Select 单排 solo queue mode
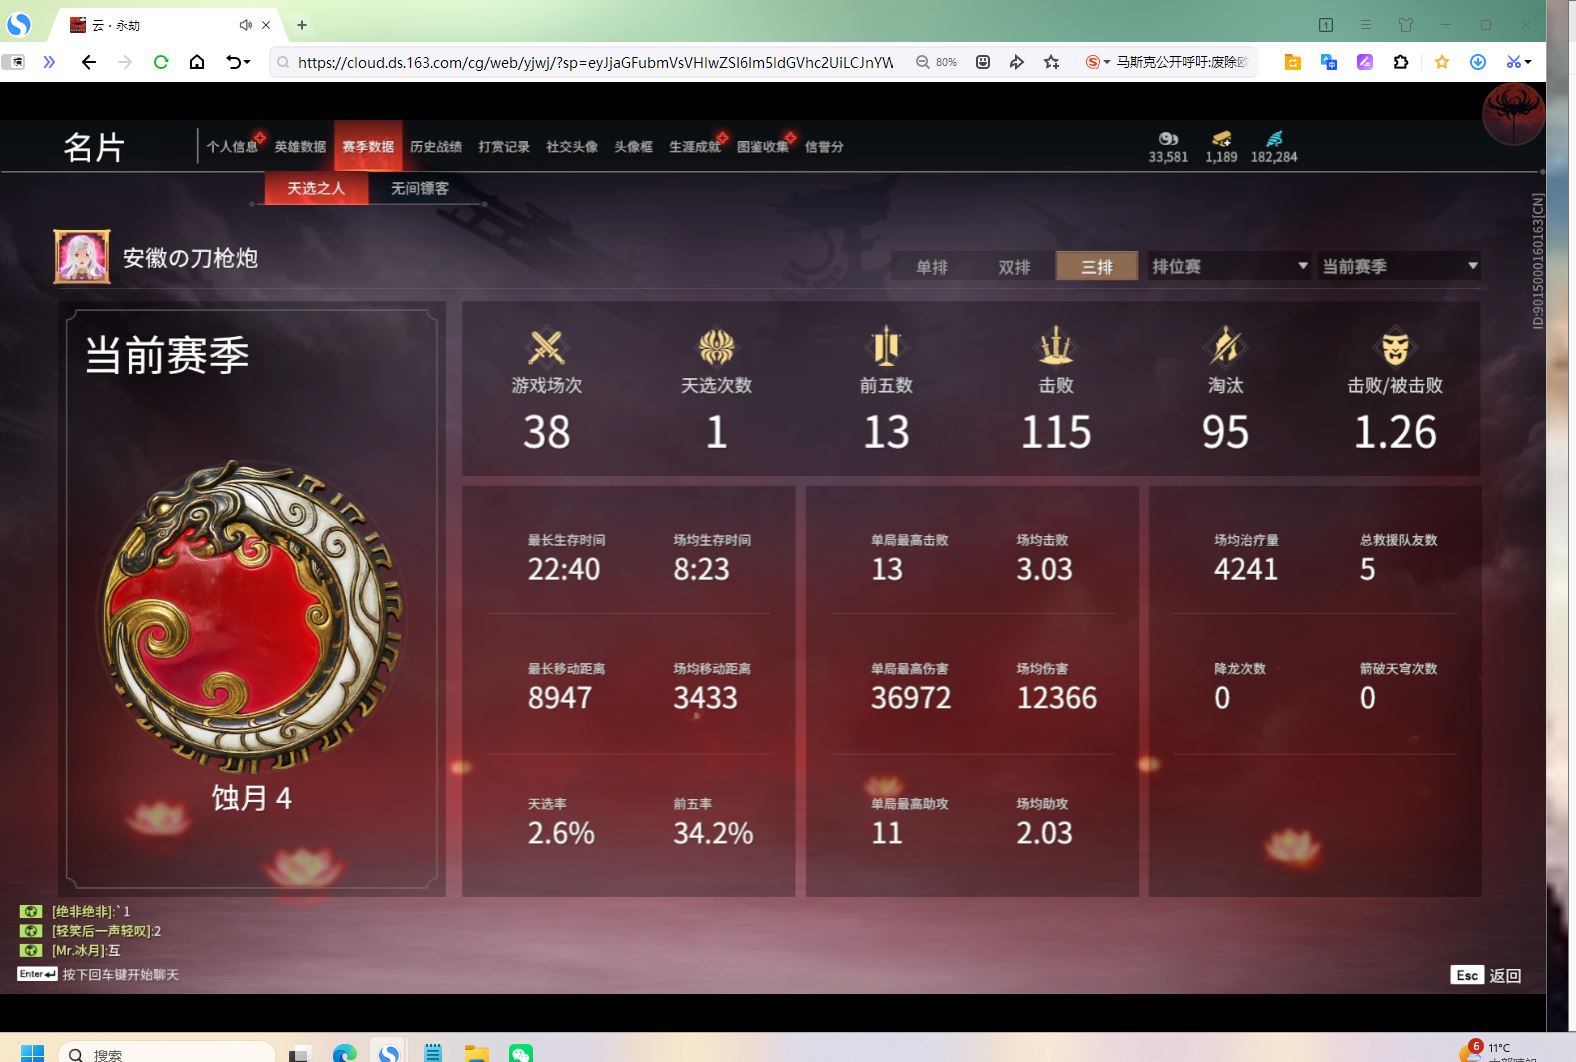This screenshot has height=1062, width=1576. click(x=932, y=267)
